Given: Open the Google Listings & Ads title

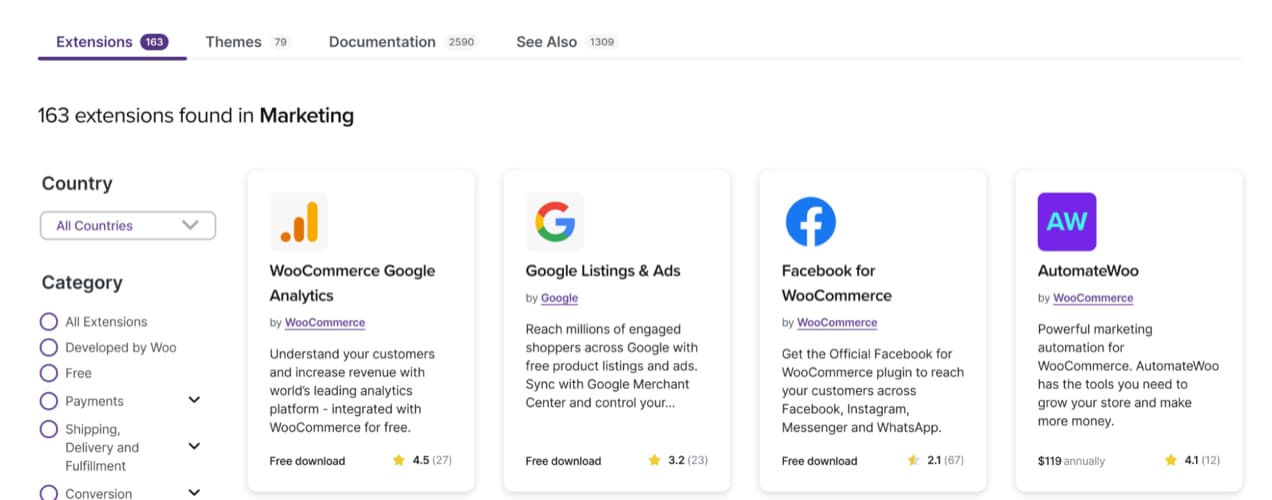Looking at the screenshot, I should click(x=602, y=271).
